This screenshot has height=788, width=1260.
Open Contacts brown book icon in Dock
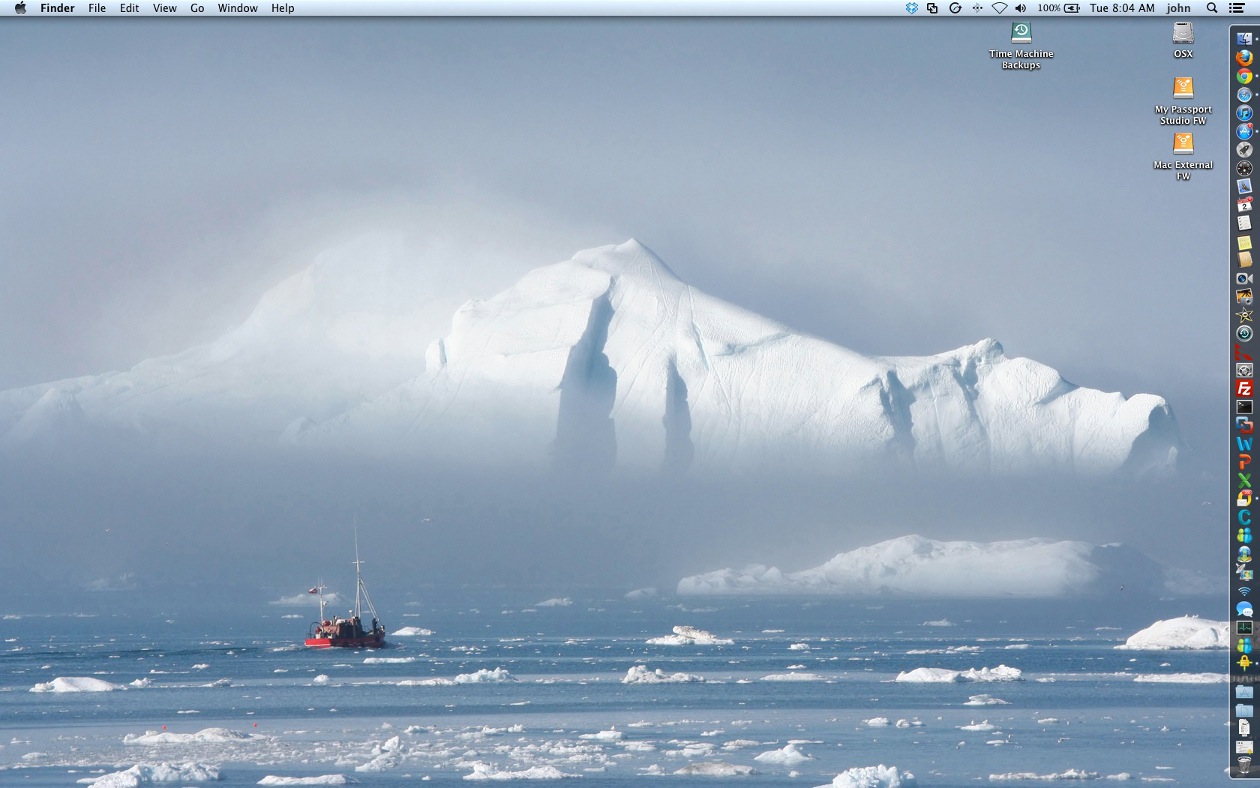(x=1244, y=259)
